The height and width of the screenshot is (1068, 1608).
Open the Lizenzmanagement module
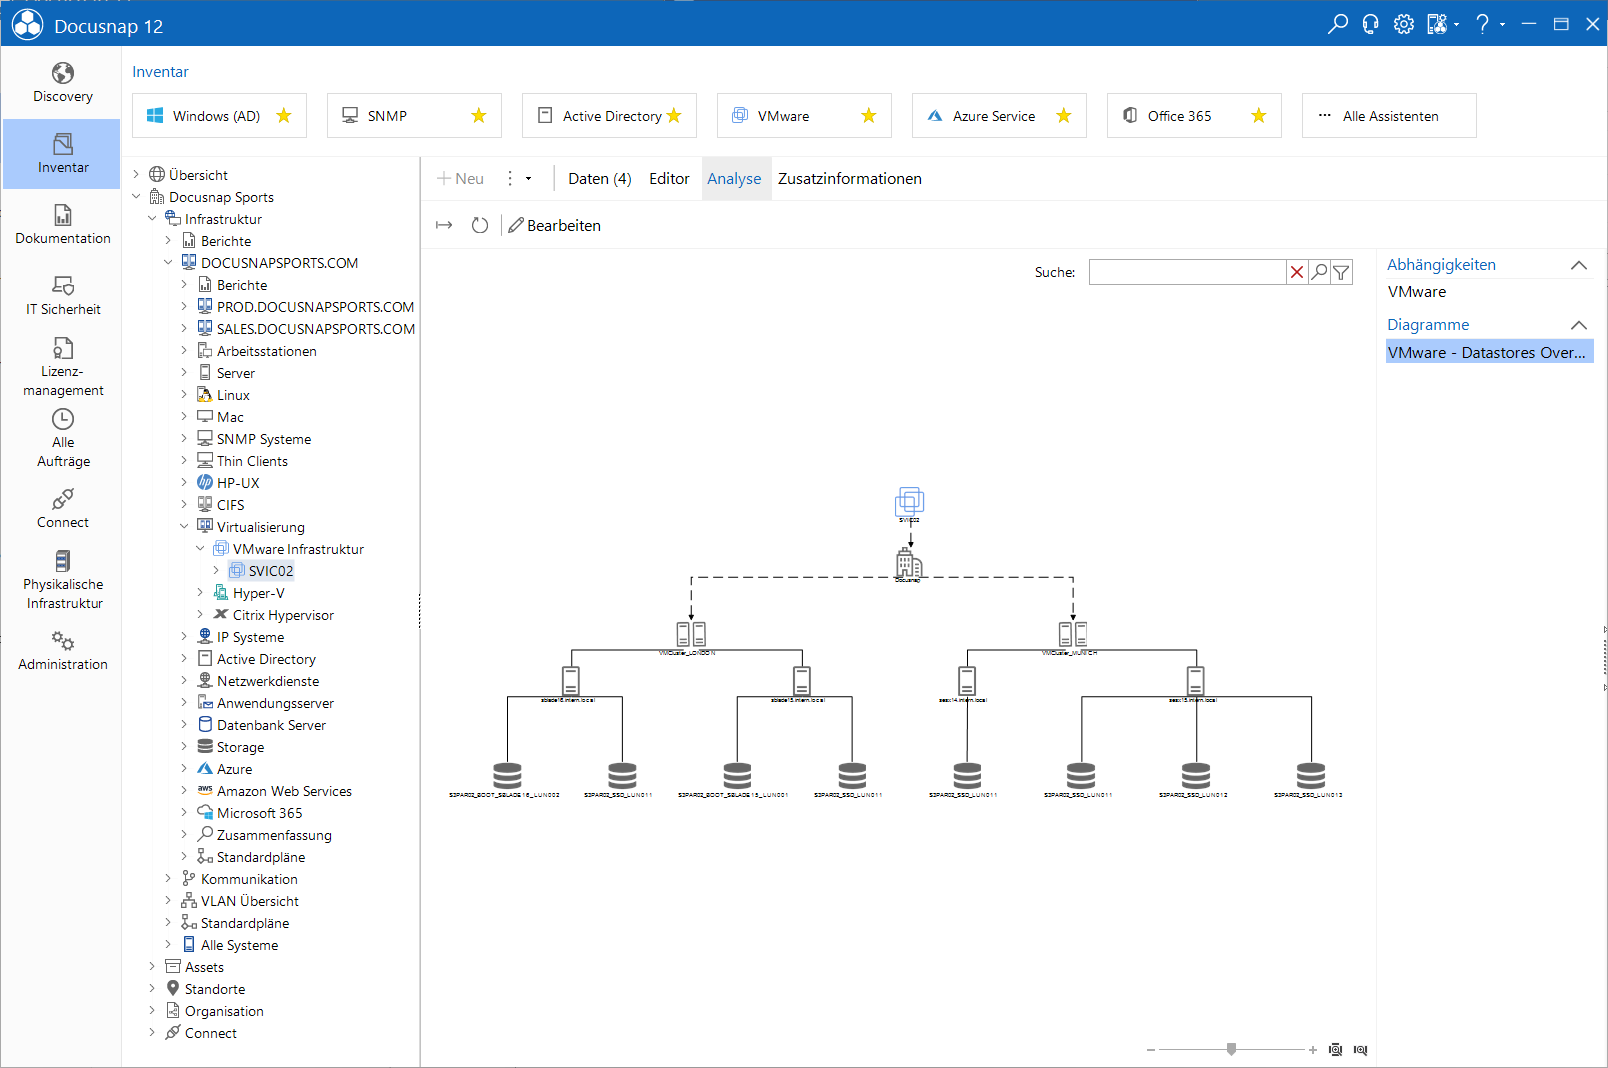pyautogui.click(x=62, y=366)
